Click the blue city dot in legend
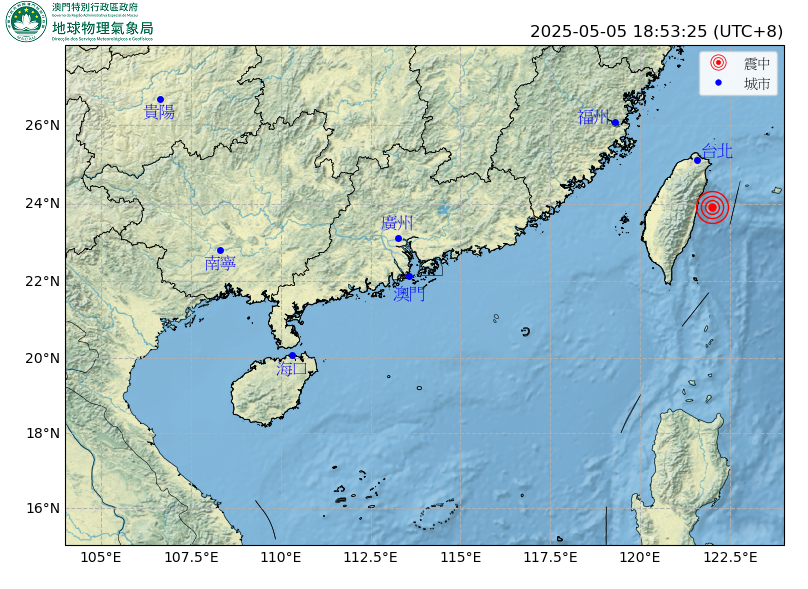 [718, 83]
